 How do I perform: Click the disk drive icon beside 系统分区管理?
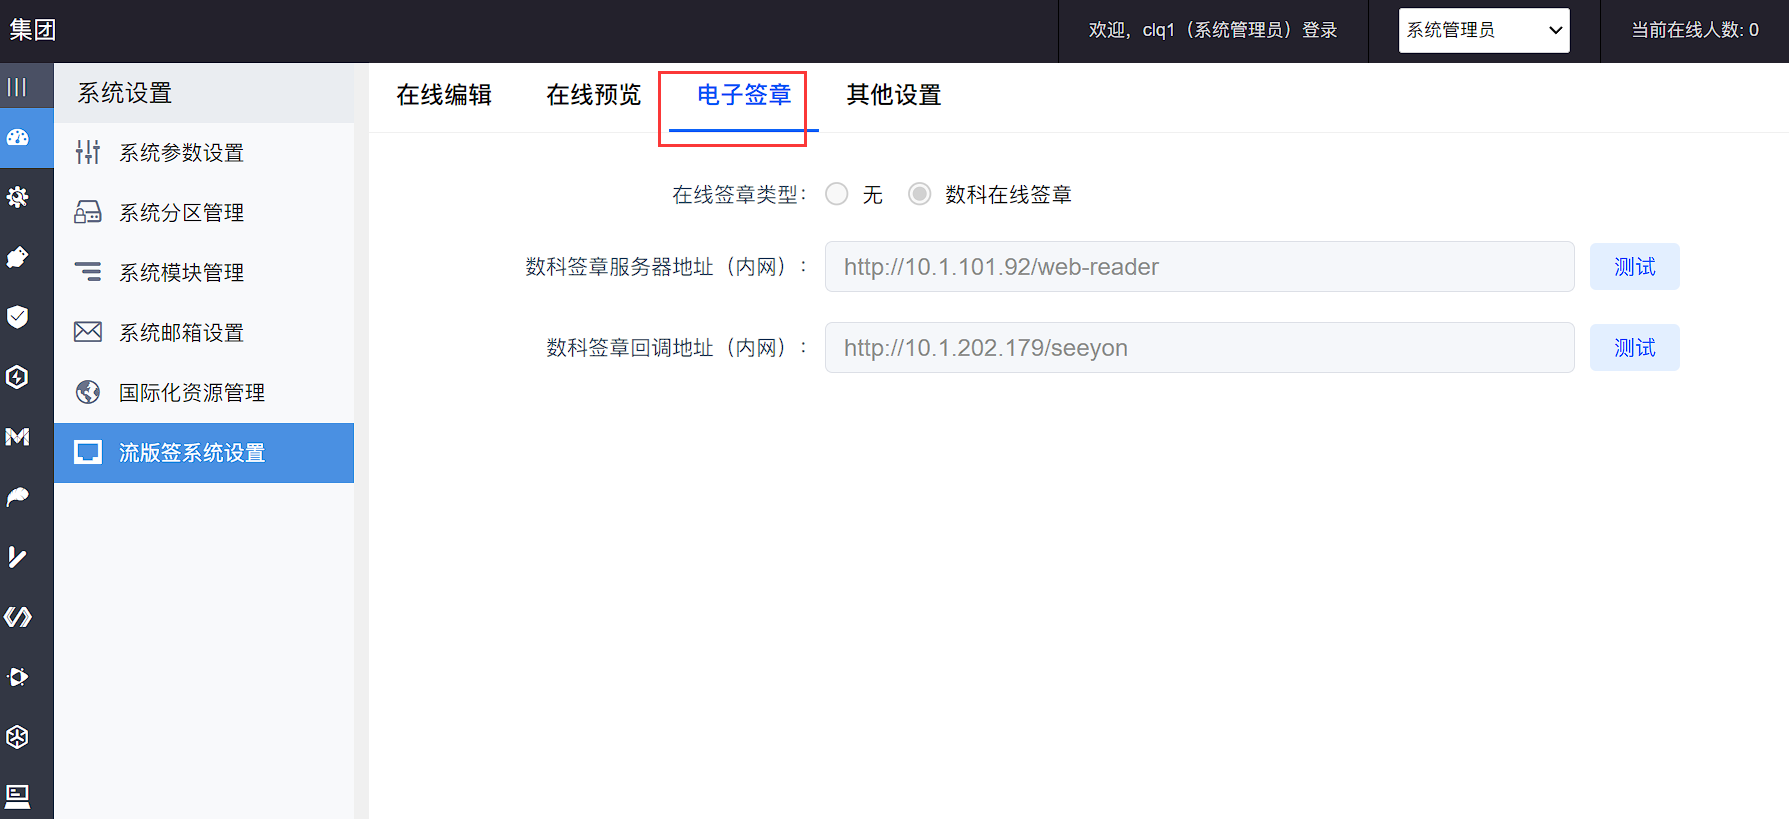click(x=88, y=212)
